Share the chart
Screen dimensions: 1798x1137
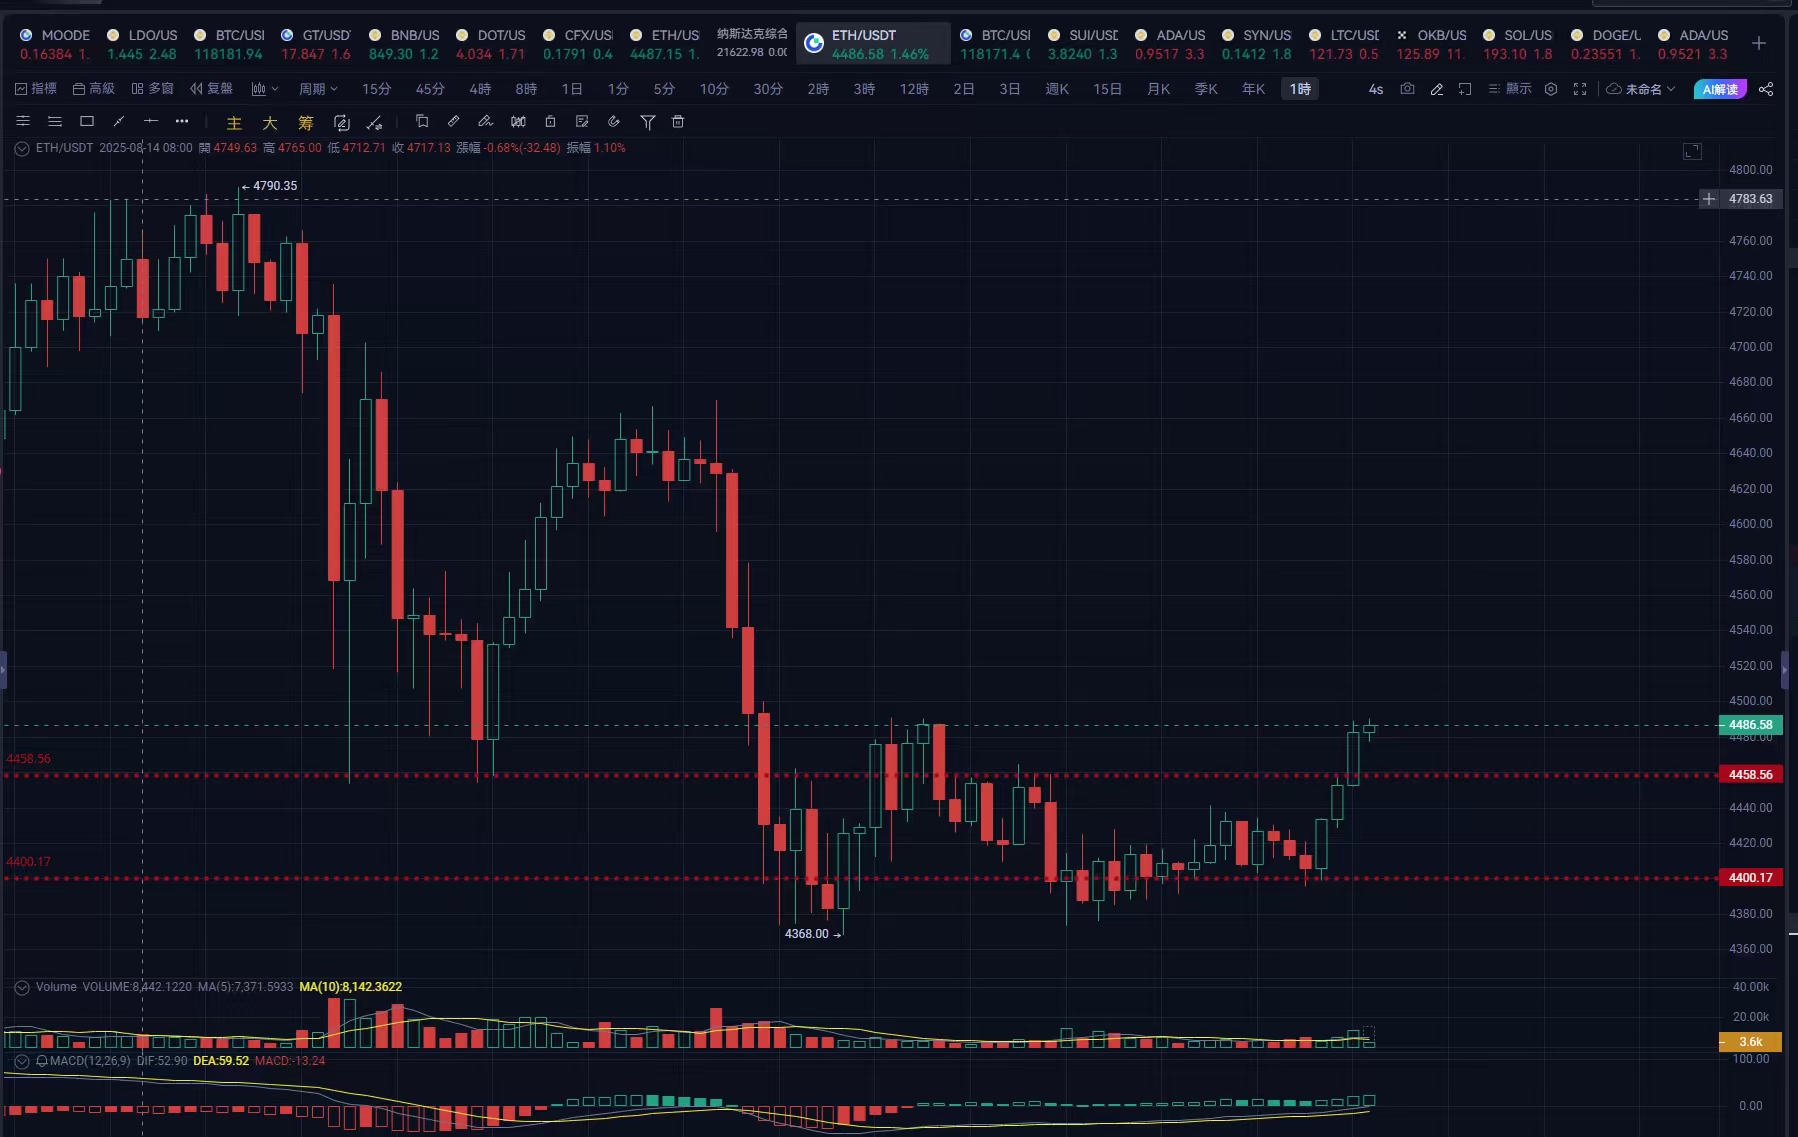click(1766, 89)
